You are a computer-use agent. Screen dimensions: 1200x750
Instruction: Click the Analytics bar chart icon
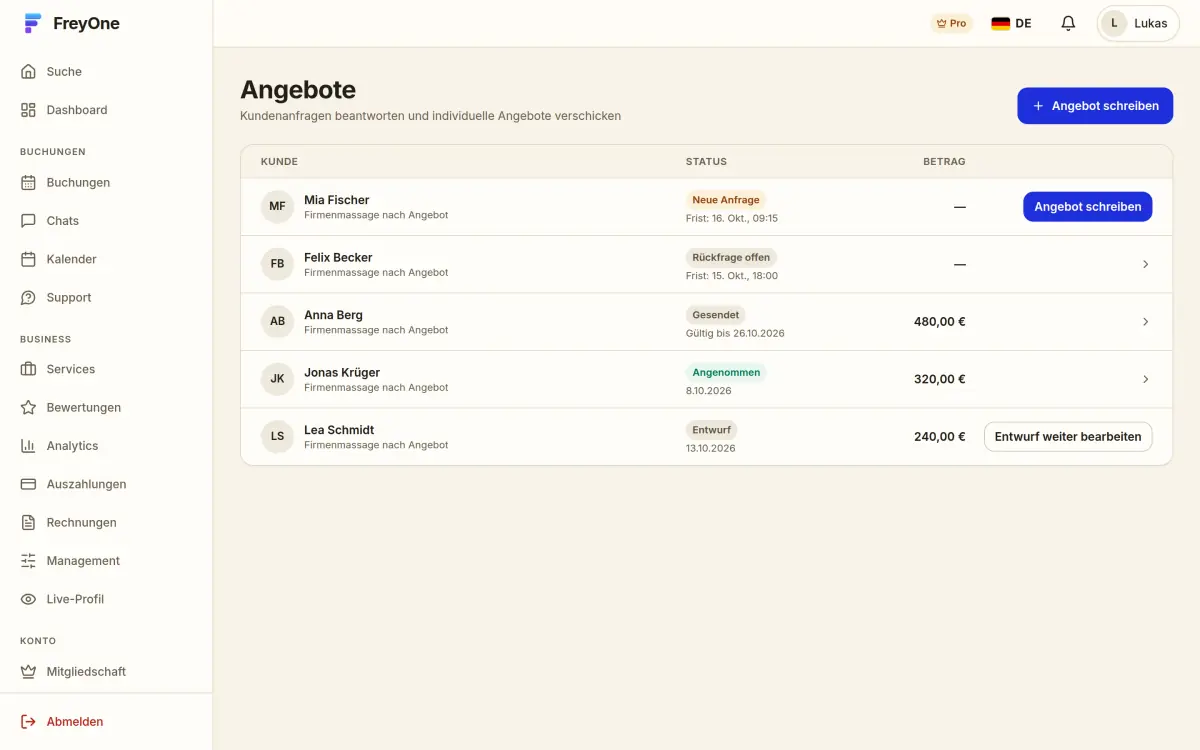click(28, 446)
